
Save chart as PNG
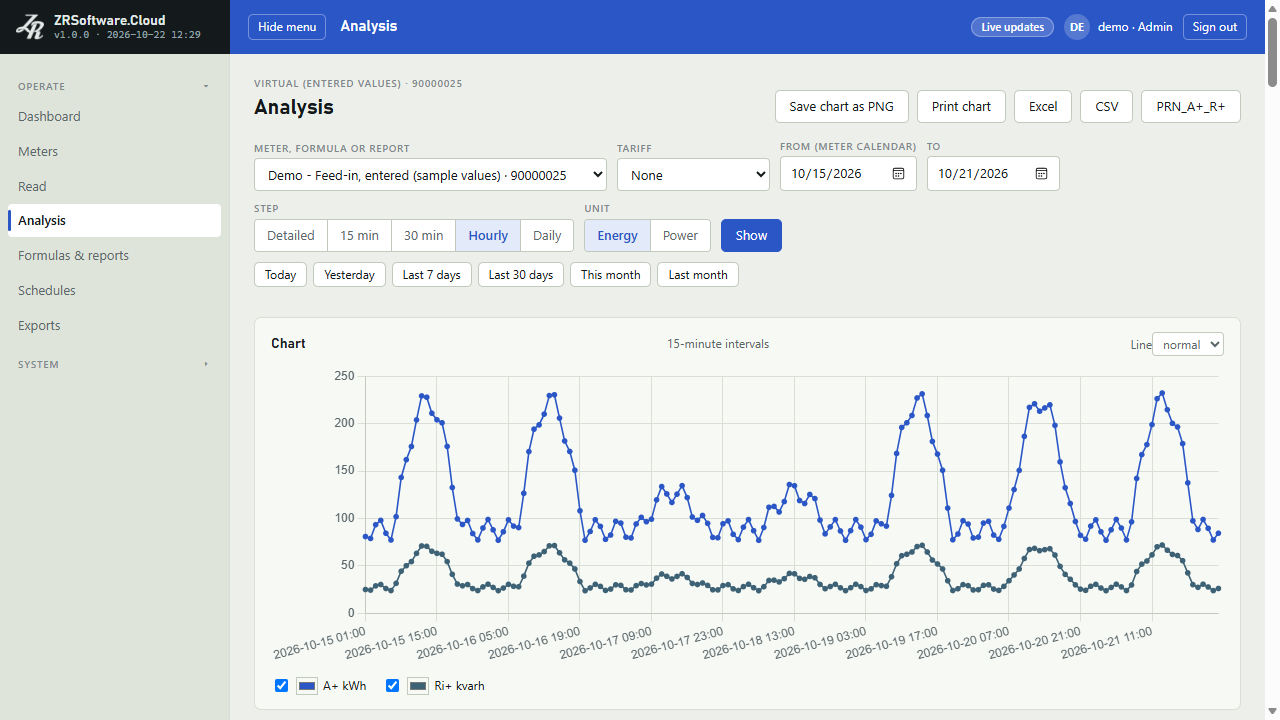pos(842,106)
